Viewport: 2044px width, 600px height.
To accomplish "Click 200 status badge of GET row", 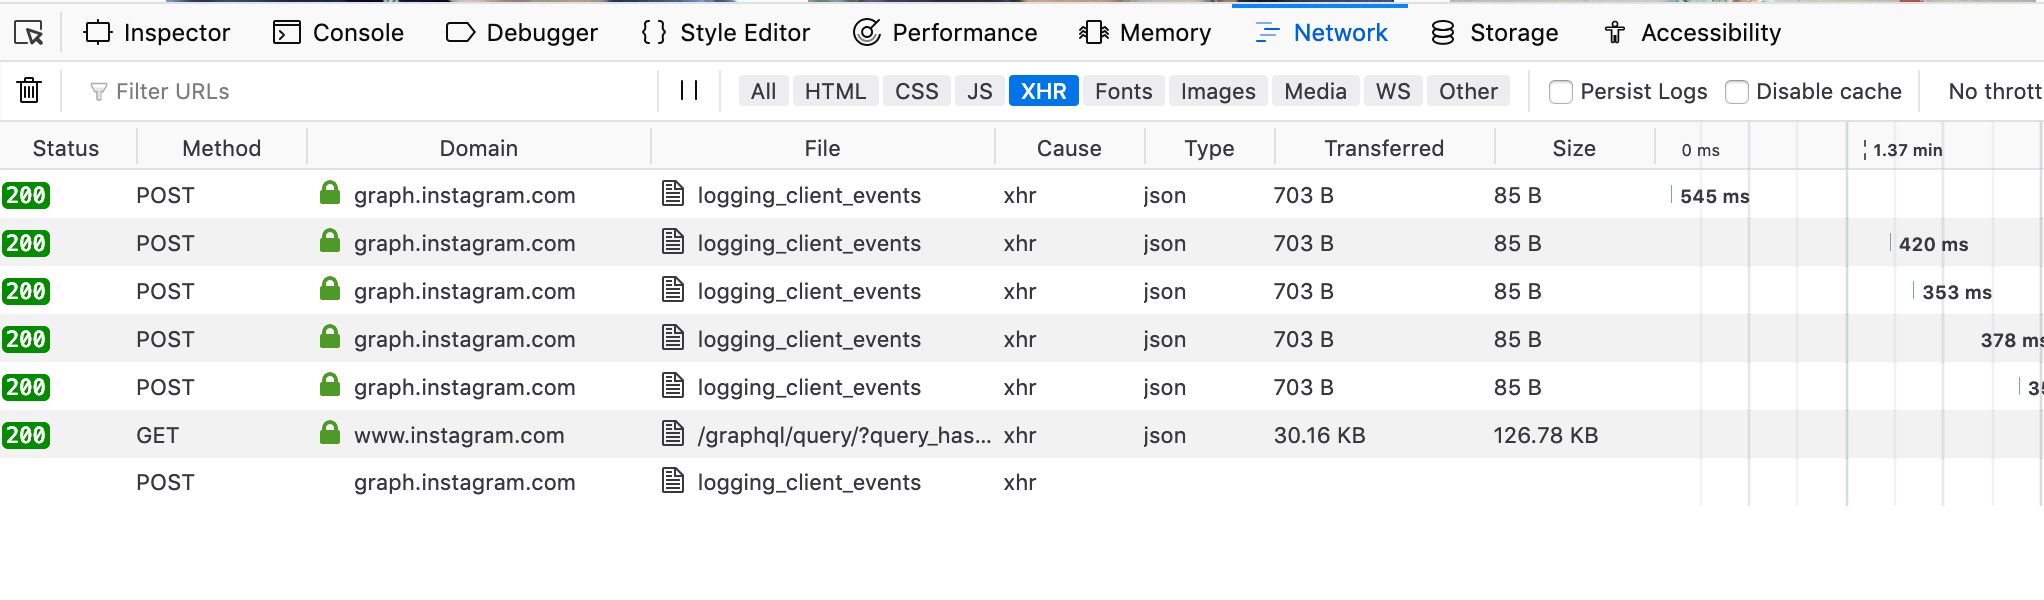I will pyautogui.click(x=26, y=435).
